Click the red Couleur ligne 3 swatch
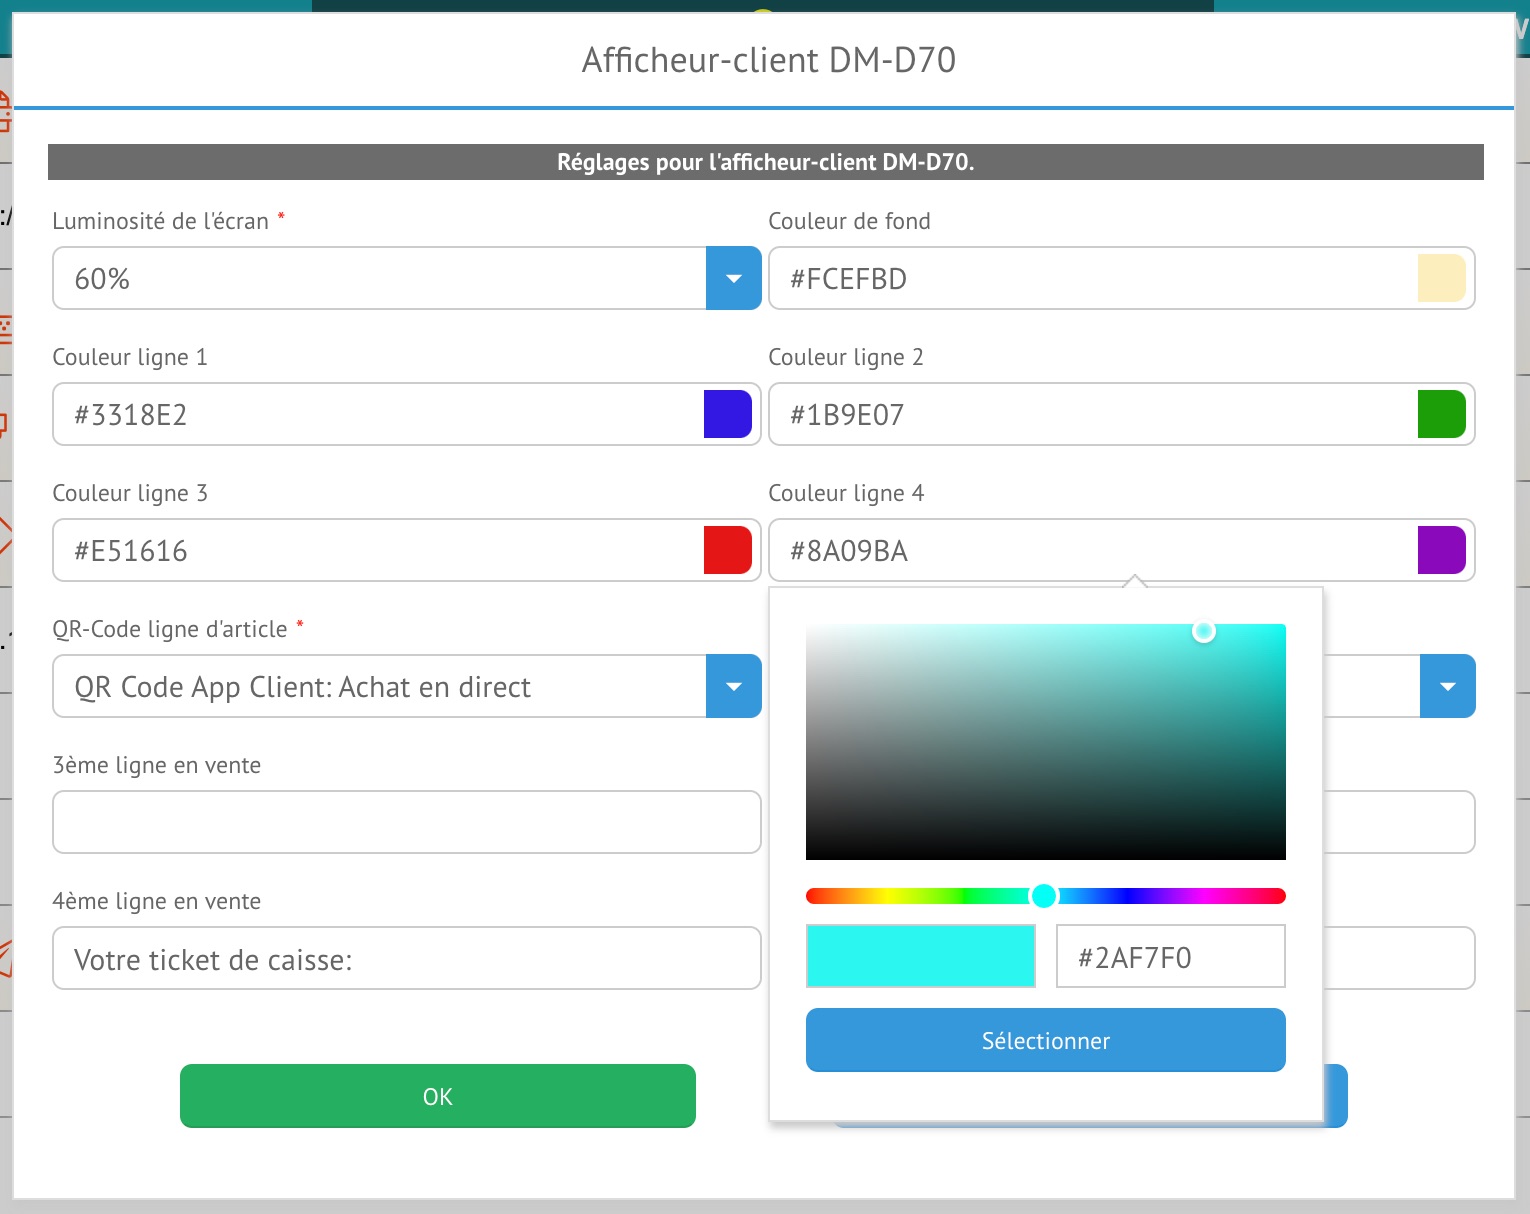 [727, 551]
